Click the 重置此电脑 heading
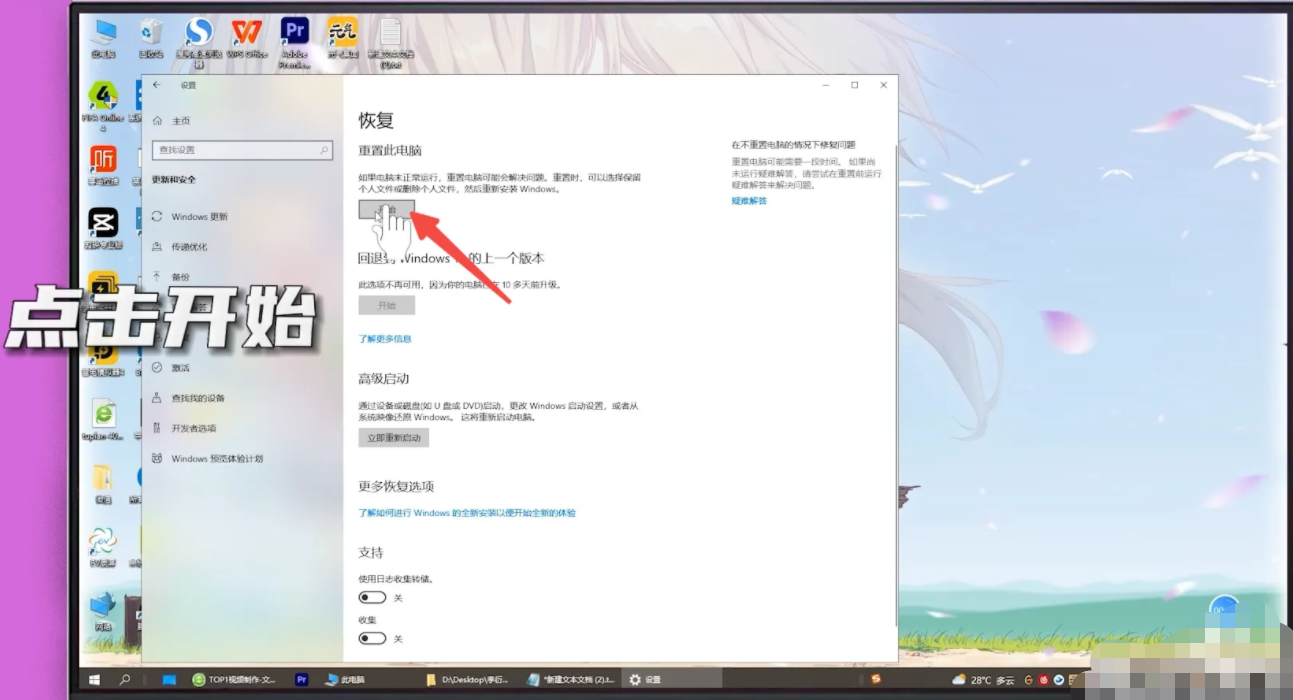Image resolution: width=1293 pixels, height=700 pixels. point(390,150)
